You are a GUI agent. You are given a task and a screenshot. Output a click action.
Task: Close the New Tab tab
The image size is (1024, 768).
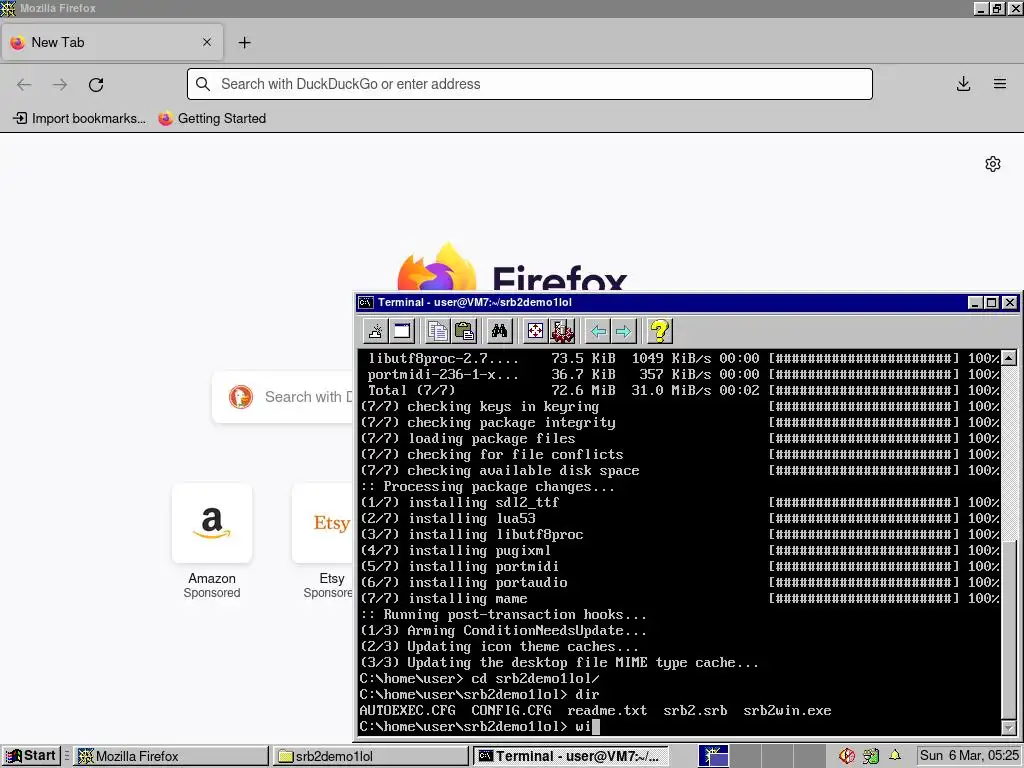[x=207, y=42]
